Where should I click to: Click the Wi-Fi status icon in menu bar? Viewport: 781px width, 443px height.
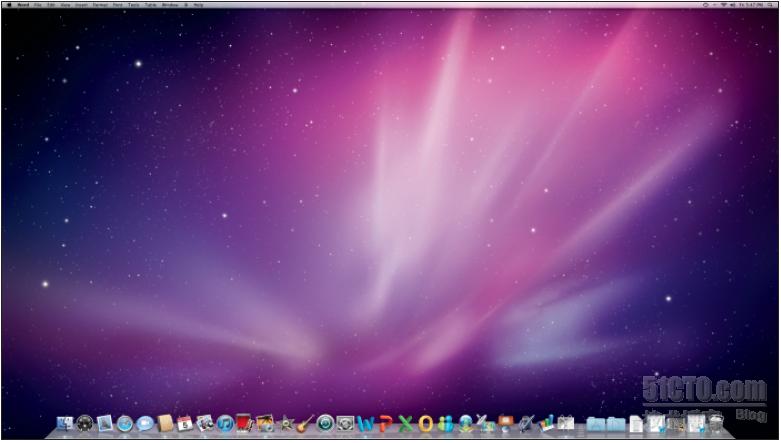coord(724,5)
